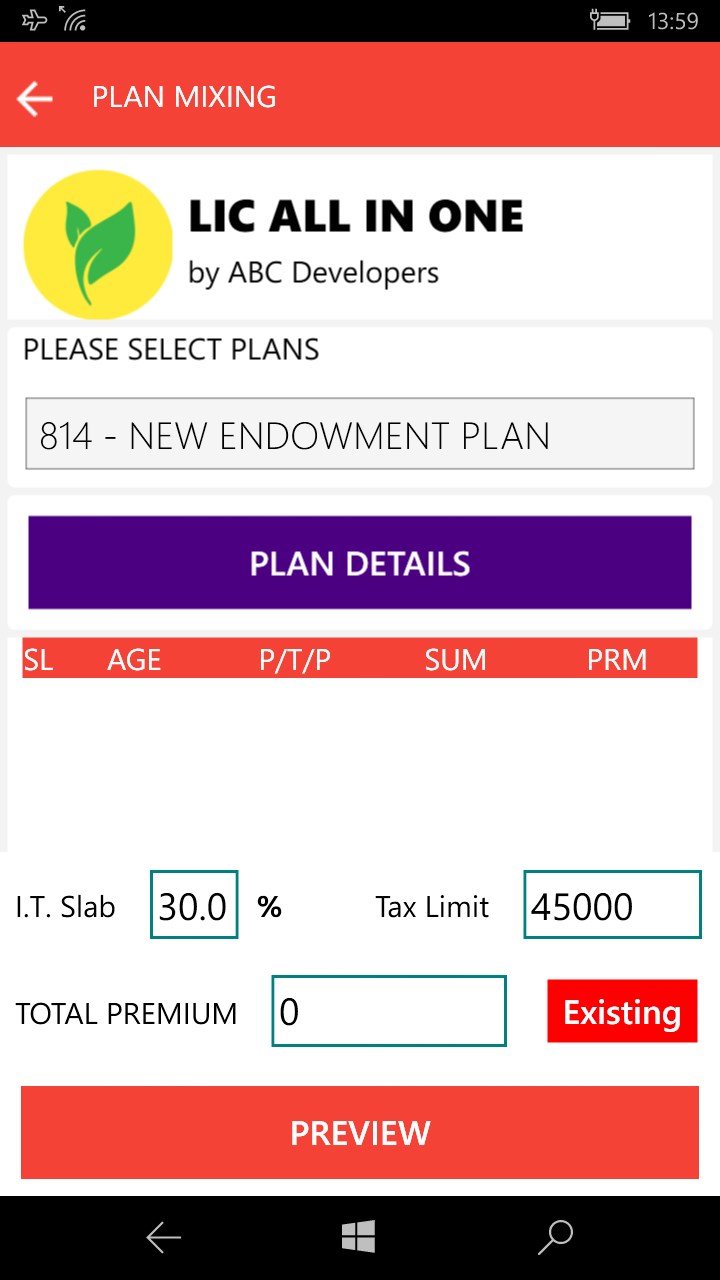The height and width of the screenshot is (1280, 720).
Task: Tap the P/T/P column header
Action: click(x=295, y=660)
